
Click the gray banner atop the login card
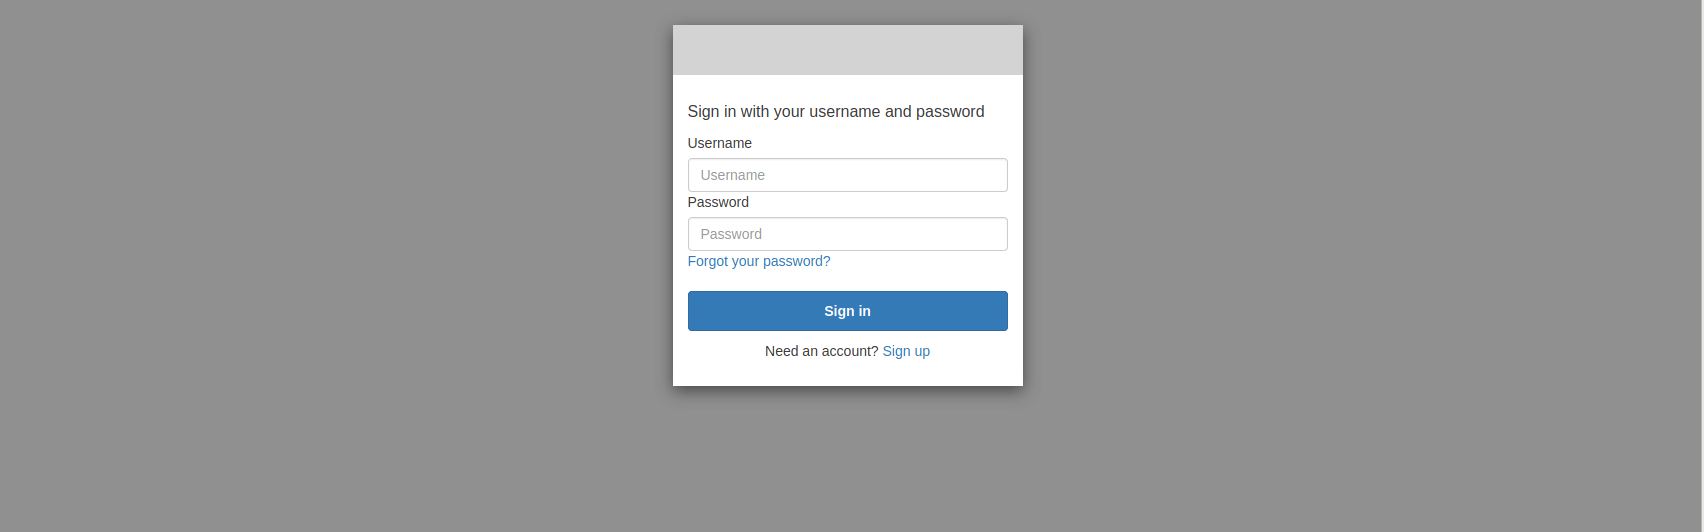[847, 50]
